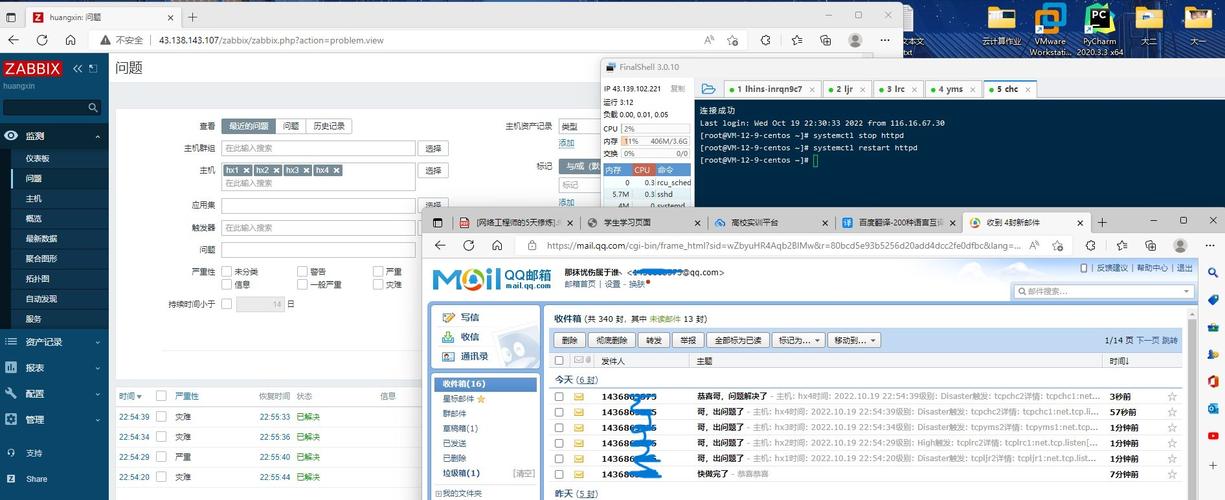Check the first email's selection checkbox
1225x500 pixels.
coord(560,397)
